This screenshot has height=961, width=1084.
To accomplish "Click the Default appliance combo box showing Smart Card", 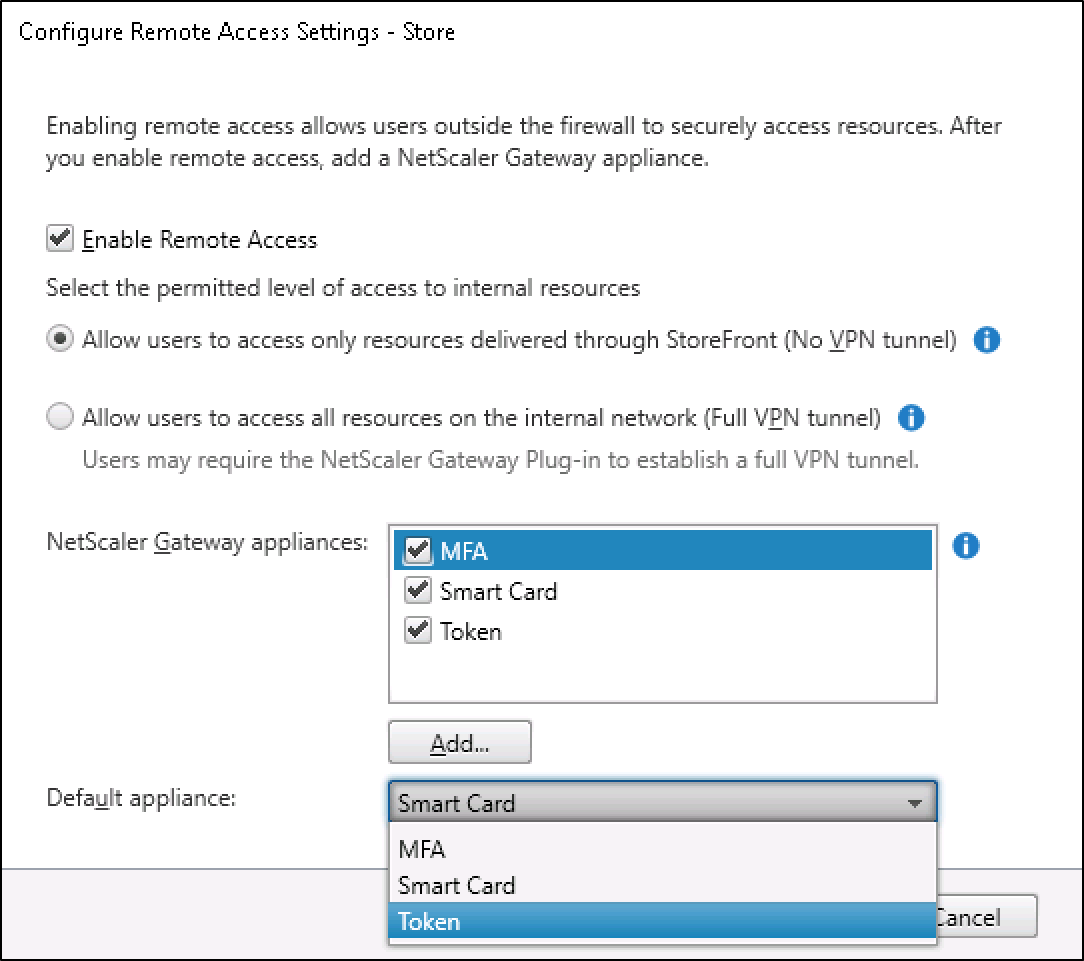I will click(x=640, y=803).
